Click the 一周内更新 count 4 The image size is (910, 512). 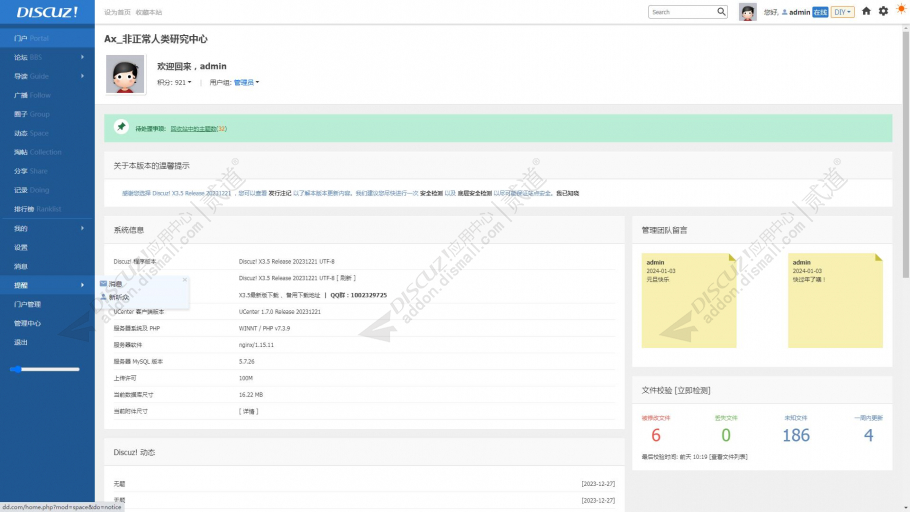(868, 435)
